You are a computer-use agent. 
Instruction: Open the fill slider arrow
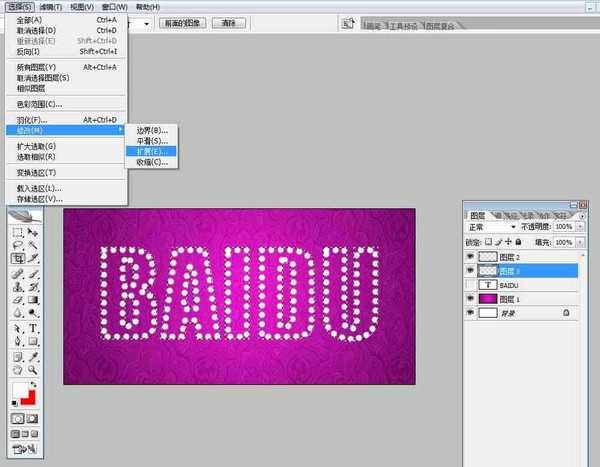(x=580, y=242)
